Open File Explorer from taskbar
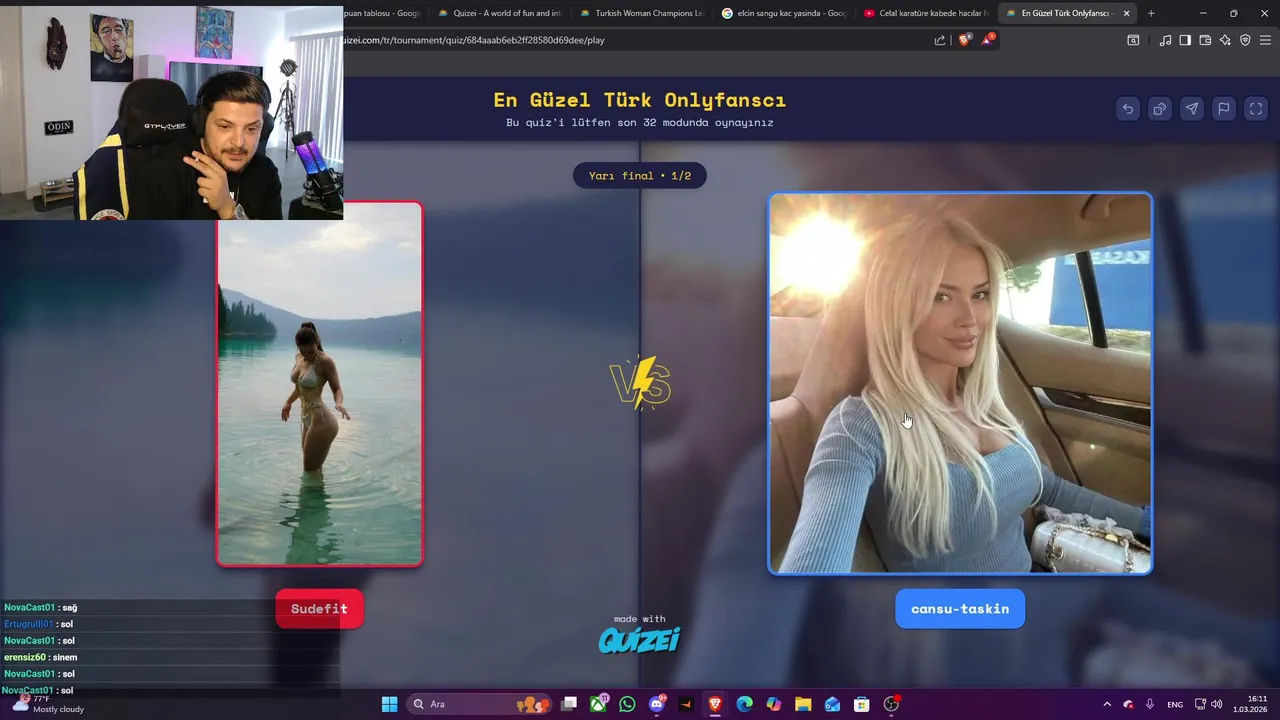This screenshot has width=1280, height=720. pos(803,704)
